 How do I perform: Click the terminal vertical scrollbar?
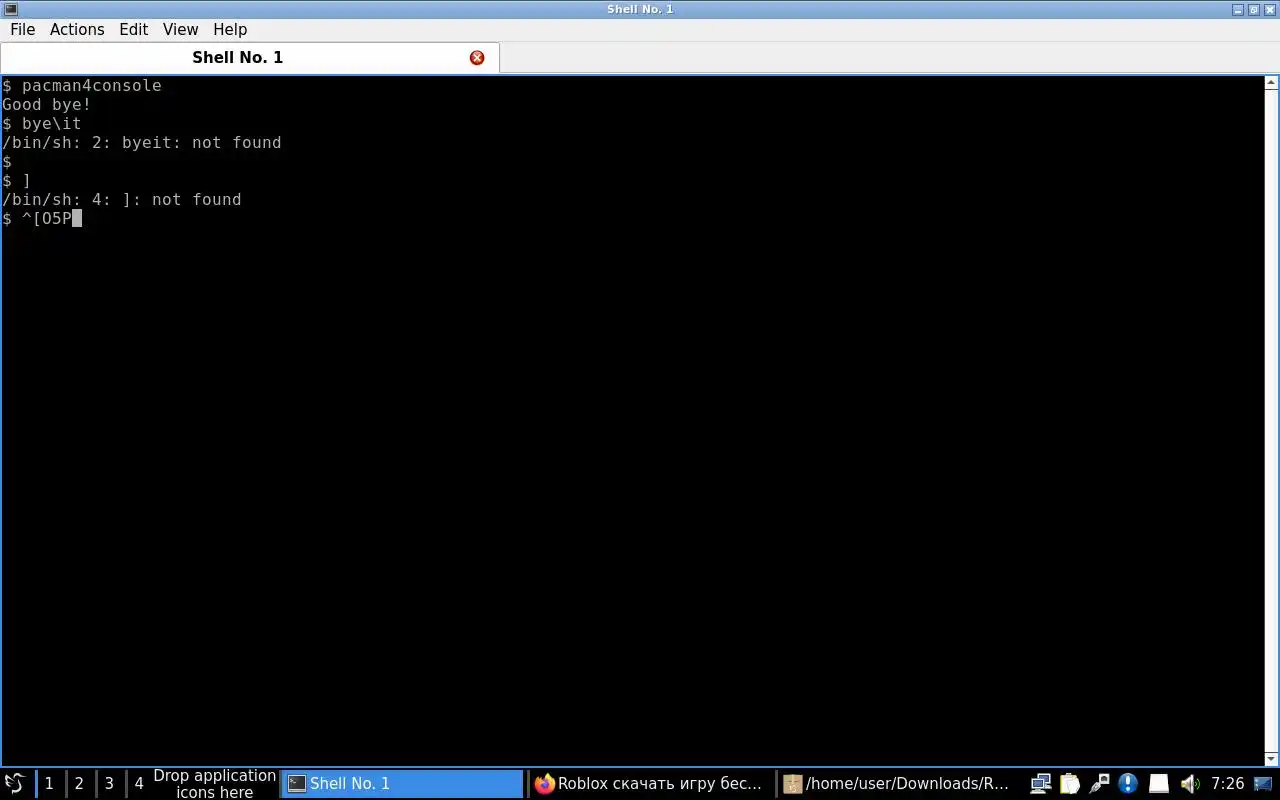click(1272, 420)
